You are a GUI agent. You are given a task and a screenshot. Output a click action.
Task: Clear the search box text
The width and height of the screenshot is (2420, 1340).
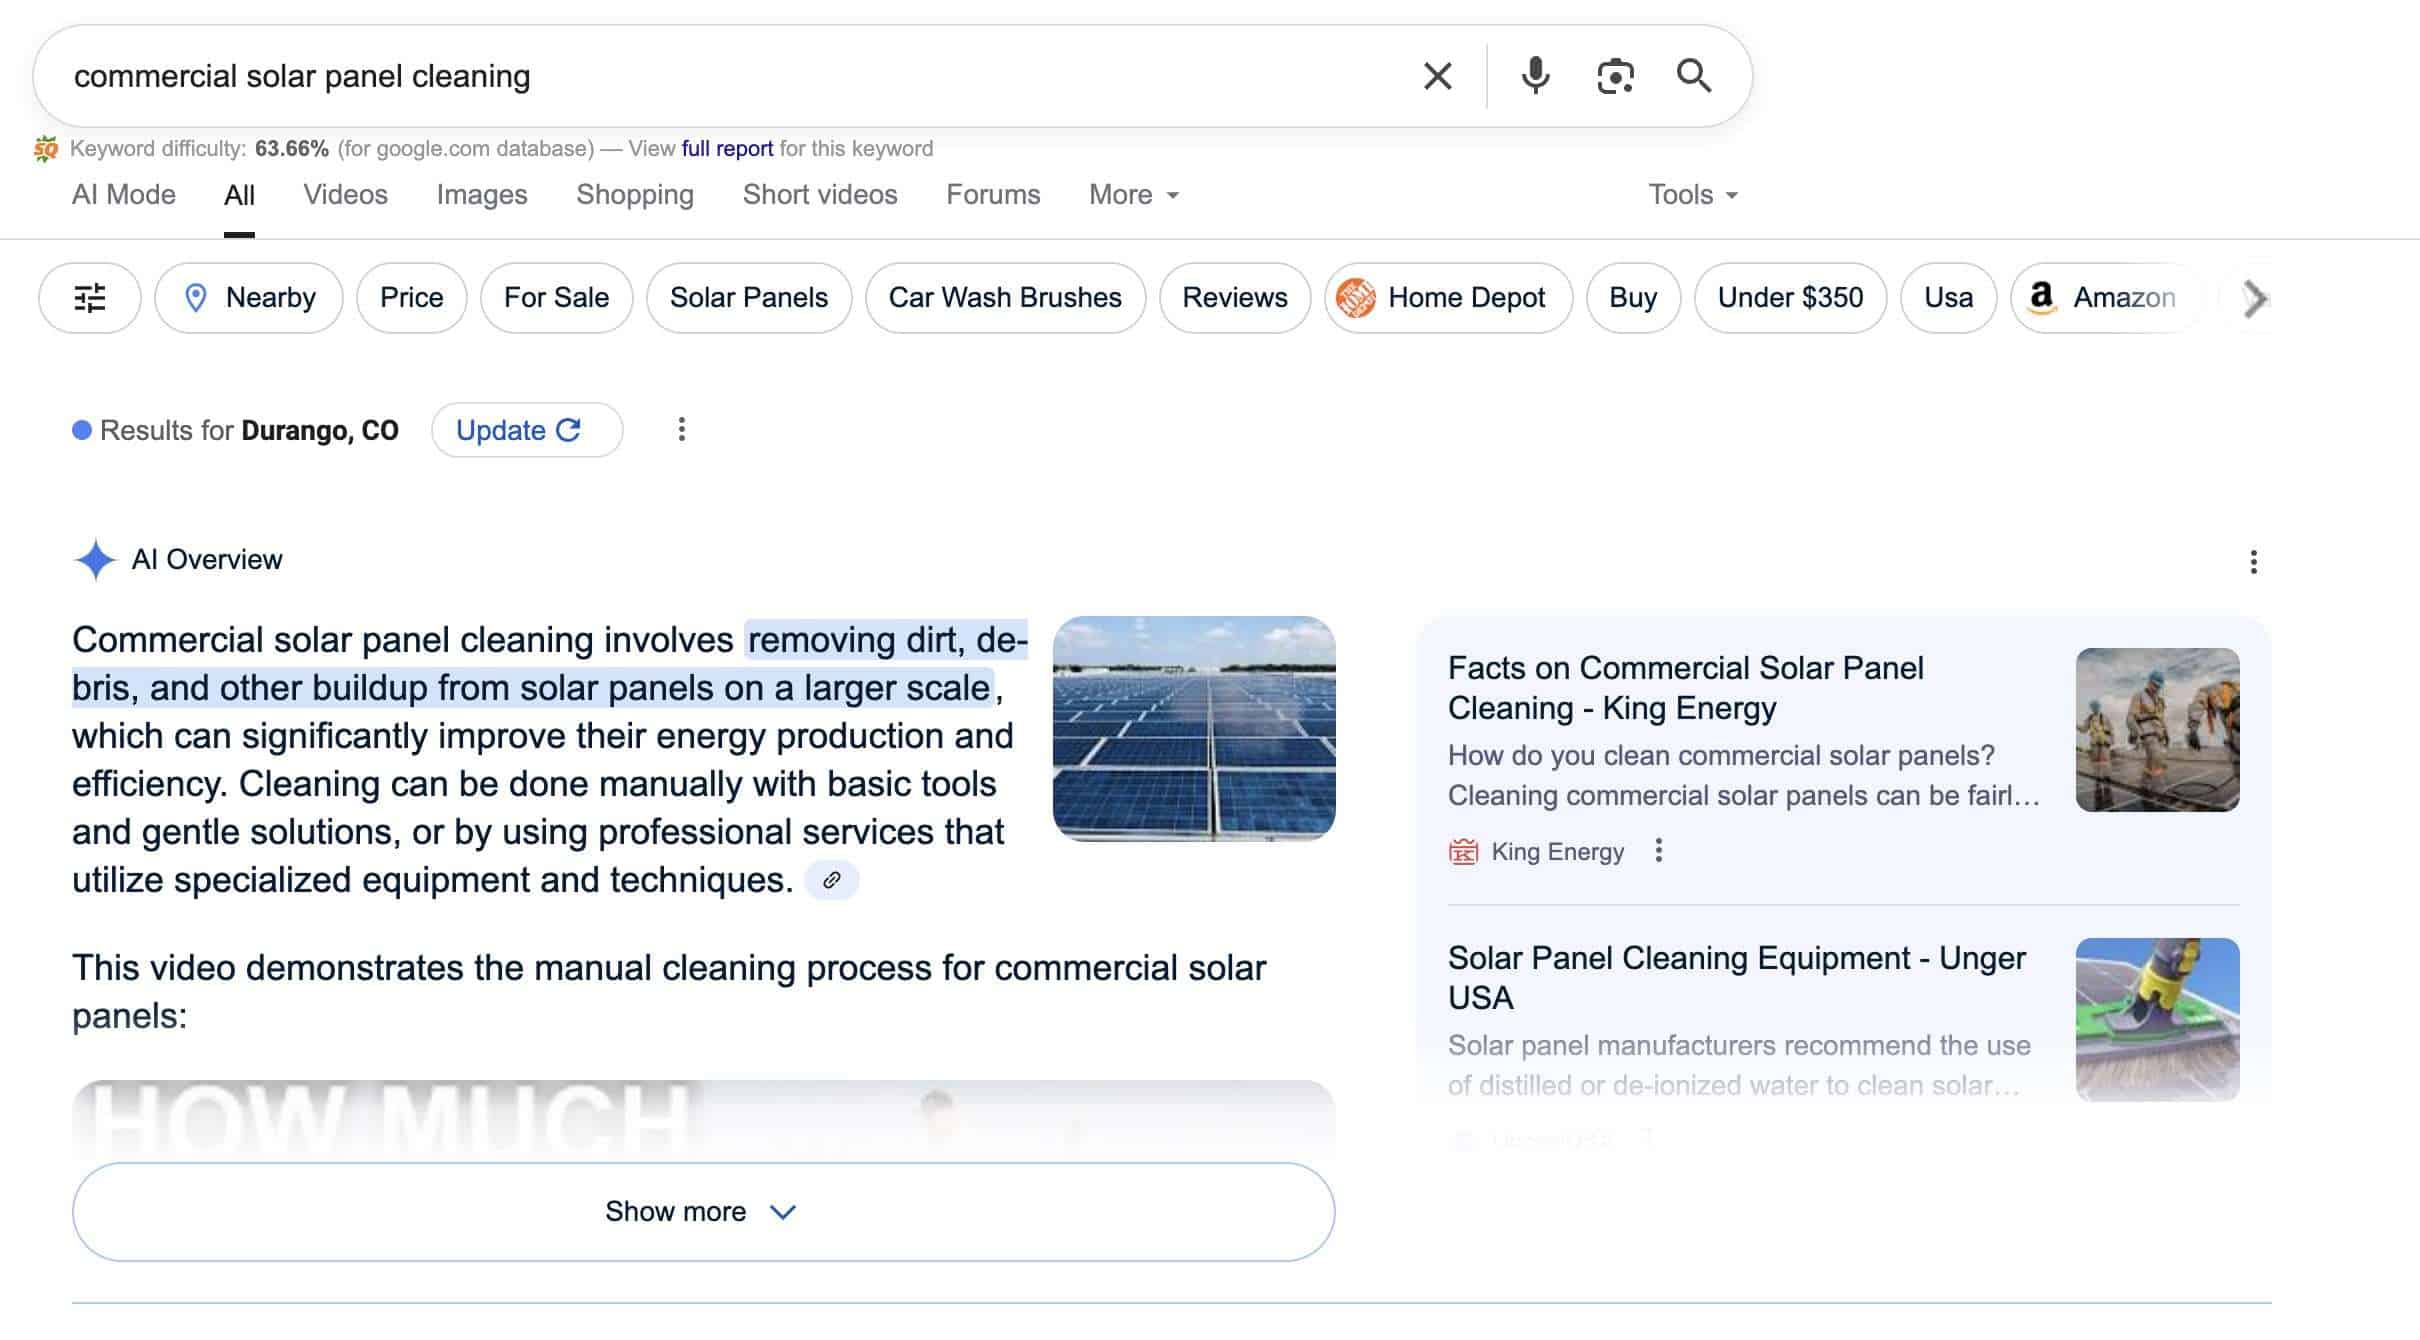coord(1437,76)
